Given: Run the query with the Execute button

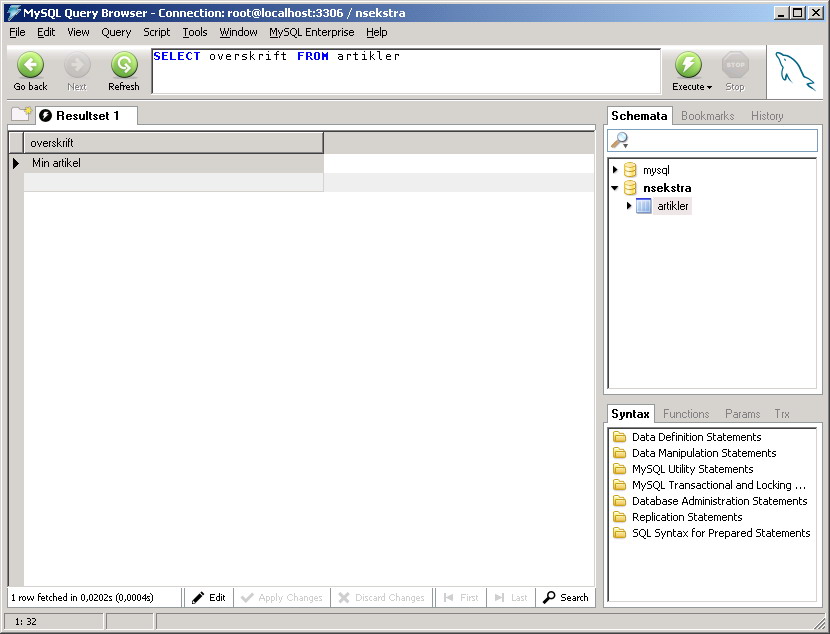Looking at the screenshot, I should 688,66.
